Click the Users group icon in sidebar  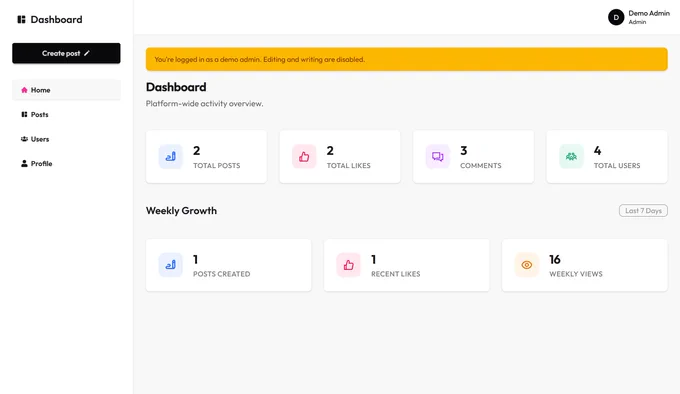[x=24, y=139]
